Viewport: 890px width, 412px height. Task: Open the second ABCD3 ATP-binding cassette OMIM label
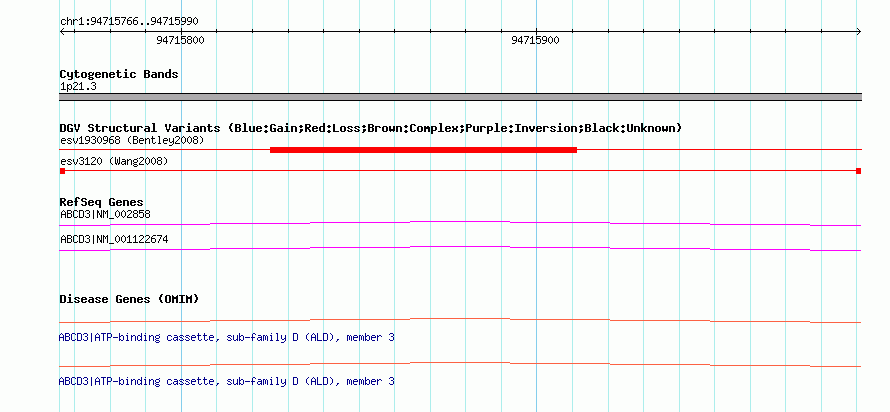pos(226,381)
